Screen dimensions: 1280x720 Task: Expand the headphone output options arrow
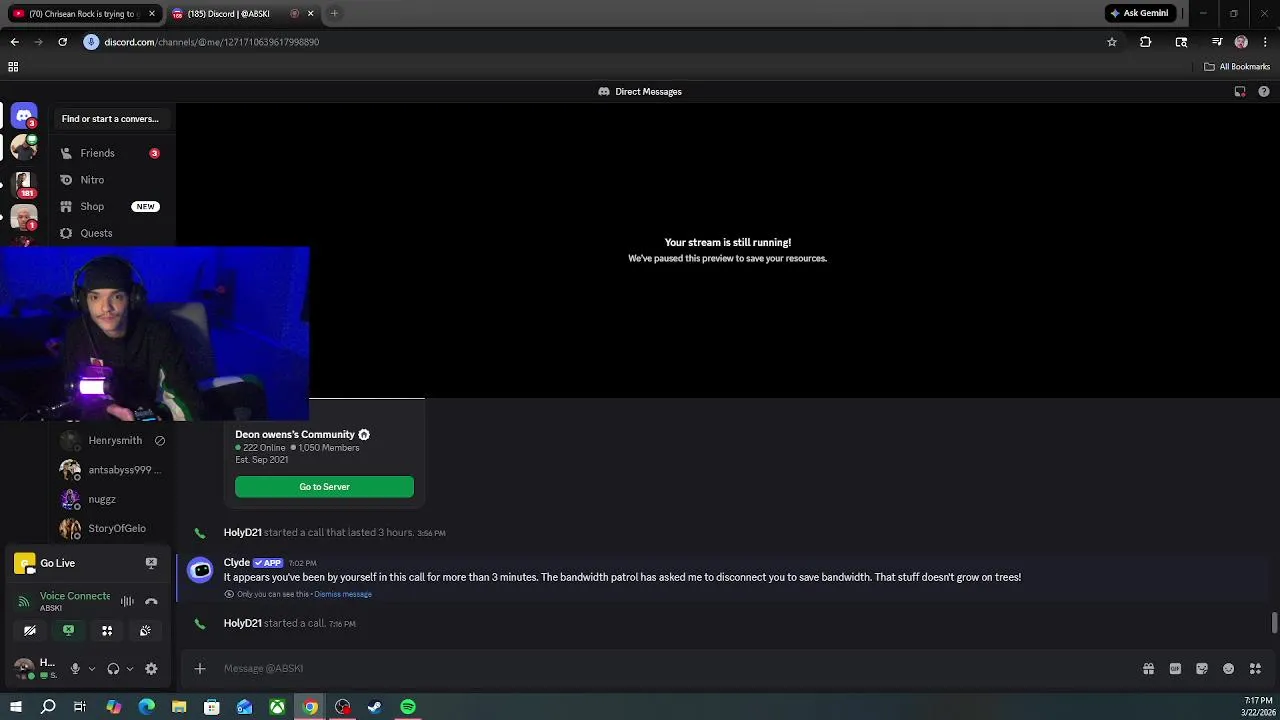click(129, 669)
